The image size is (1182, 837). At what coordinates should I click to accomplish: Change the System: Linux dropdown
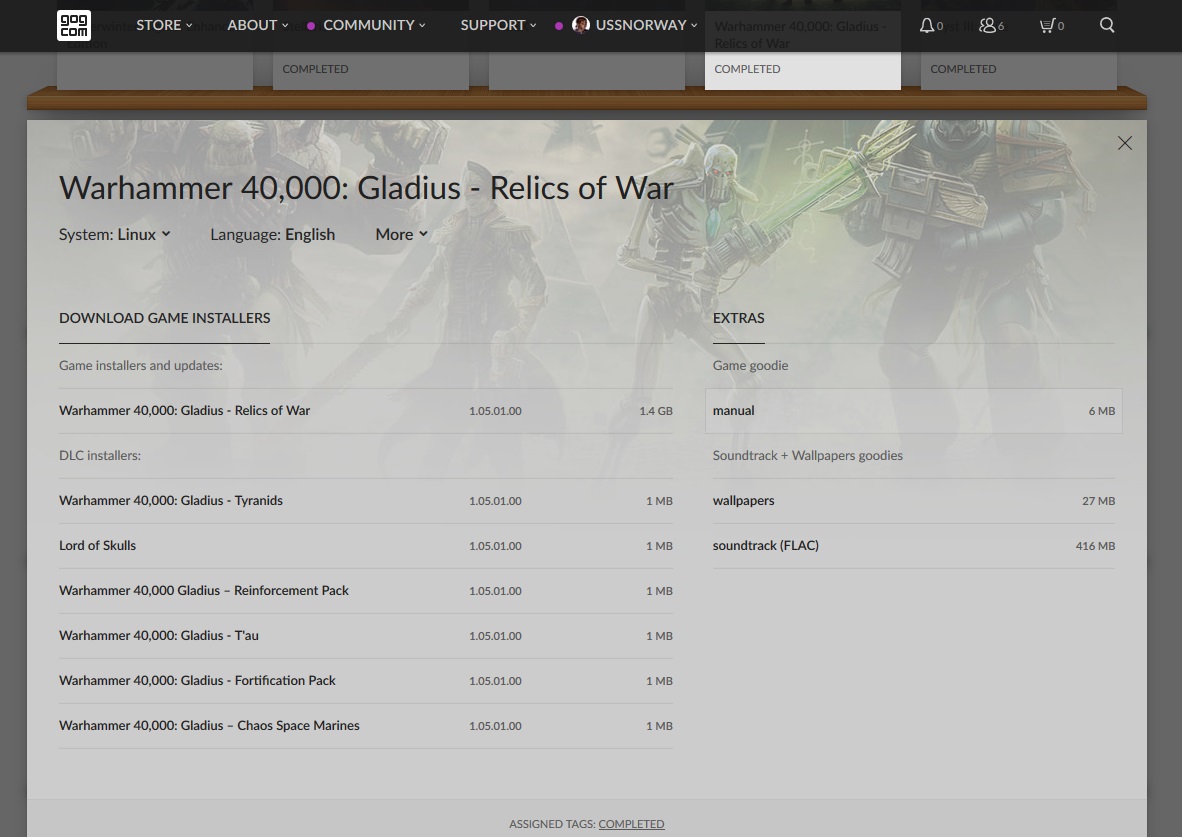(115, 235)
